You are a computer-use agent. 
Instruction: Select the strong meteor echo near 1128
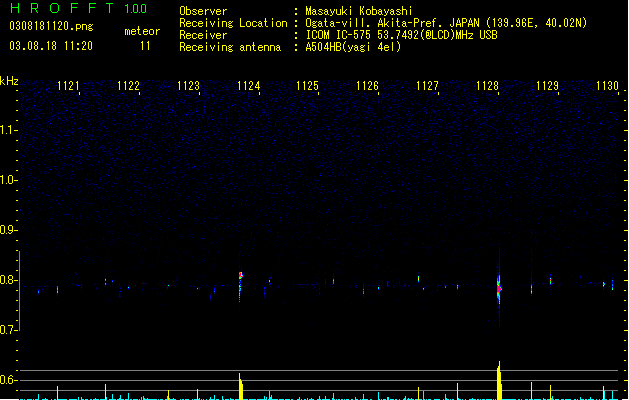tap(499, 287)
